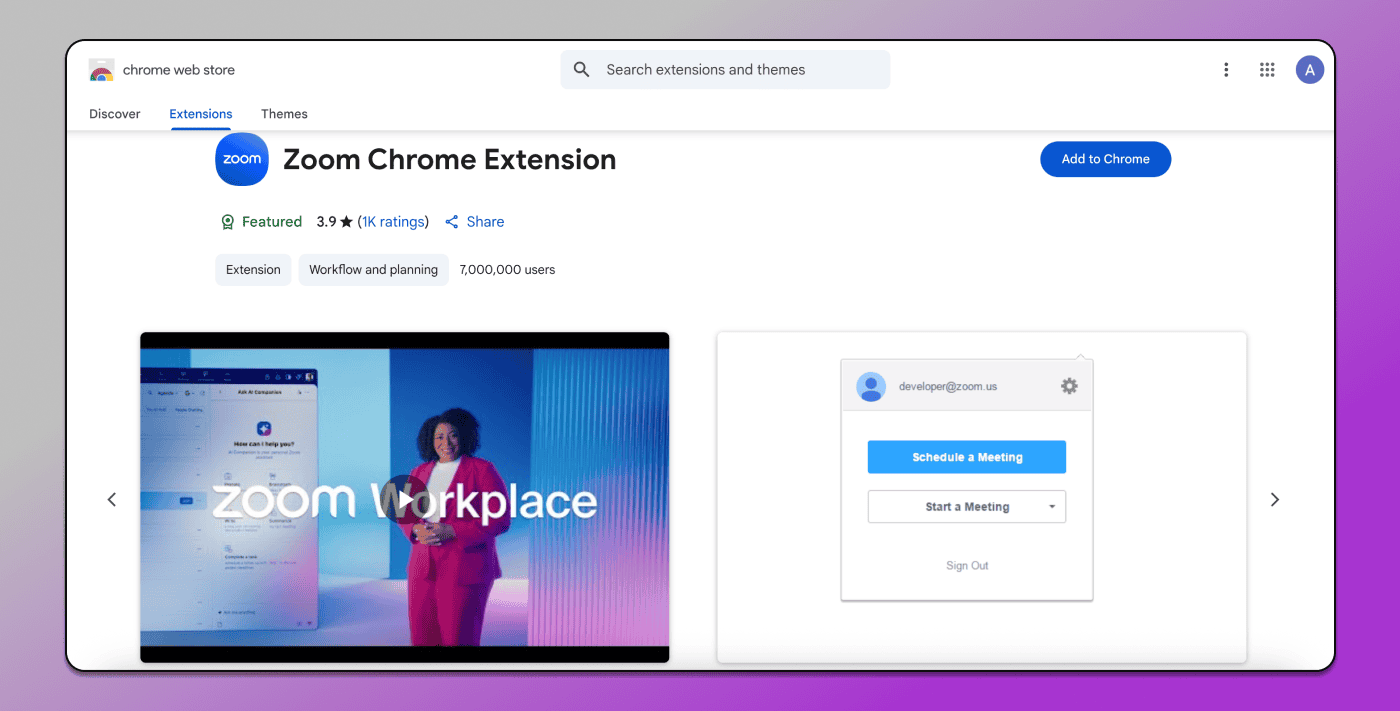Click the Featured badge icon
1400x711 pixels.
point(227,222)
